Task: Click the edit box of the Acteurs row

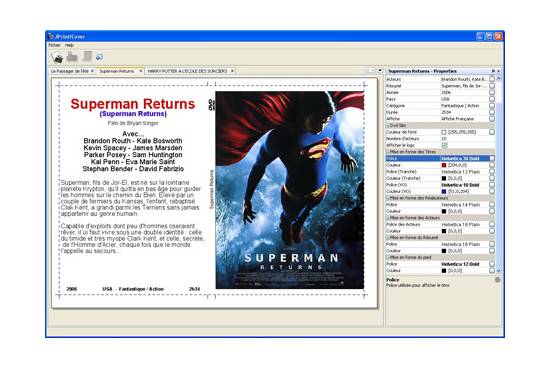Action: coord(492,79)
